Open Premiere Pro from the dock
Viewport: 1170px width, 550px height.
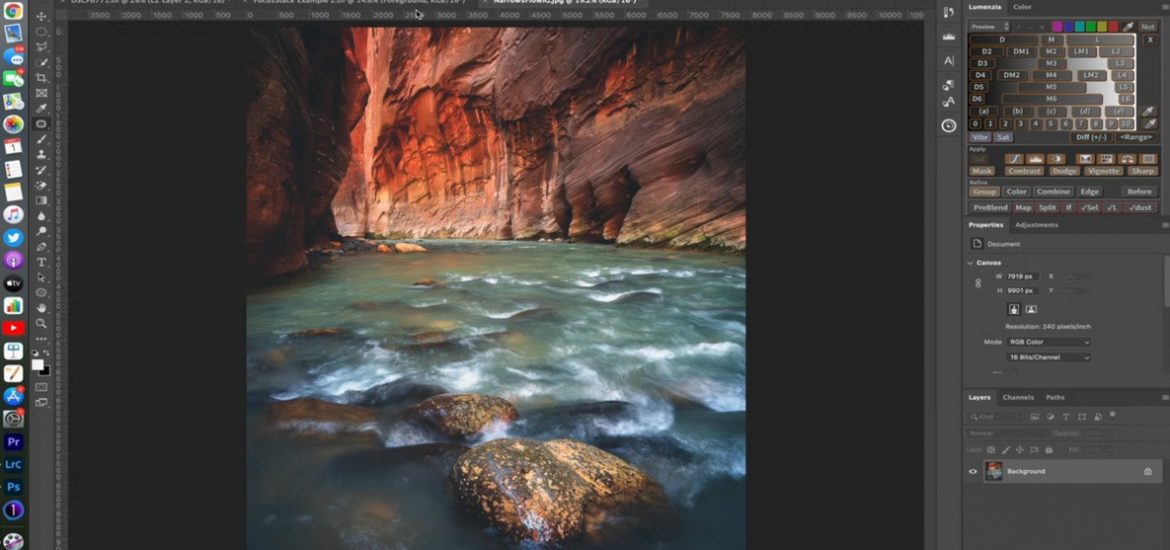click(13, 441)
